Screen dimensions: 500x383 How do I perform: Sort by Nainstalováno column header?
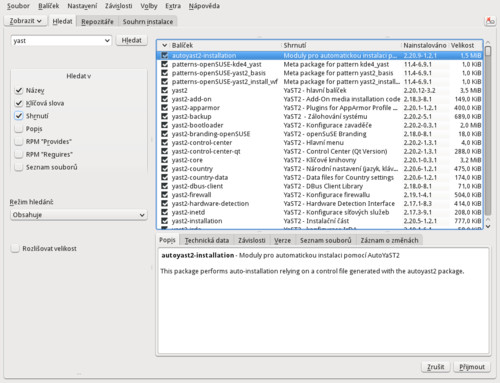point(425,45)
